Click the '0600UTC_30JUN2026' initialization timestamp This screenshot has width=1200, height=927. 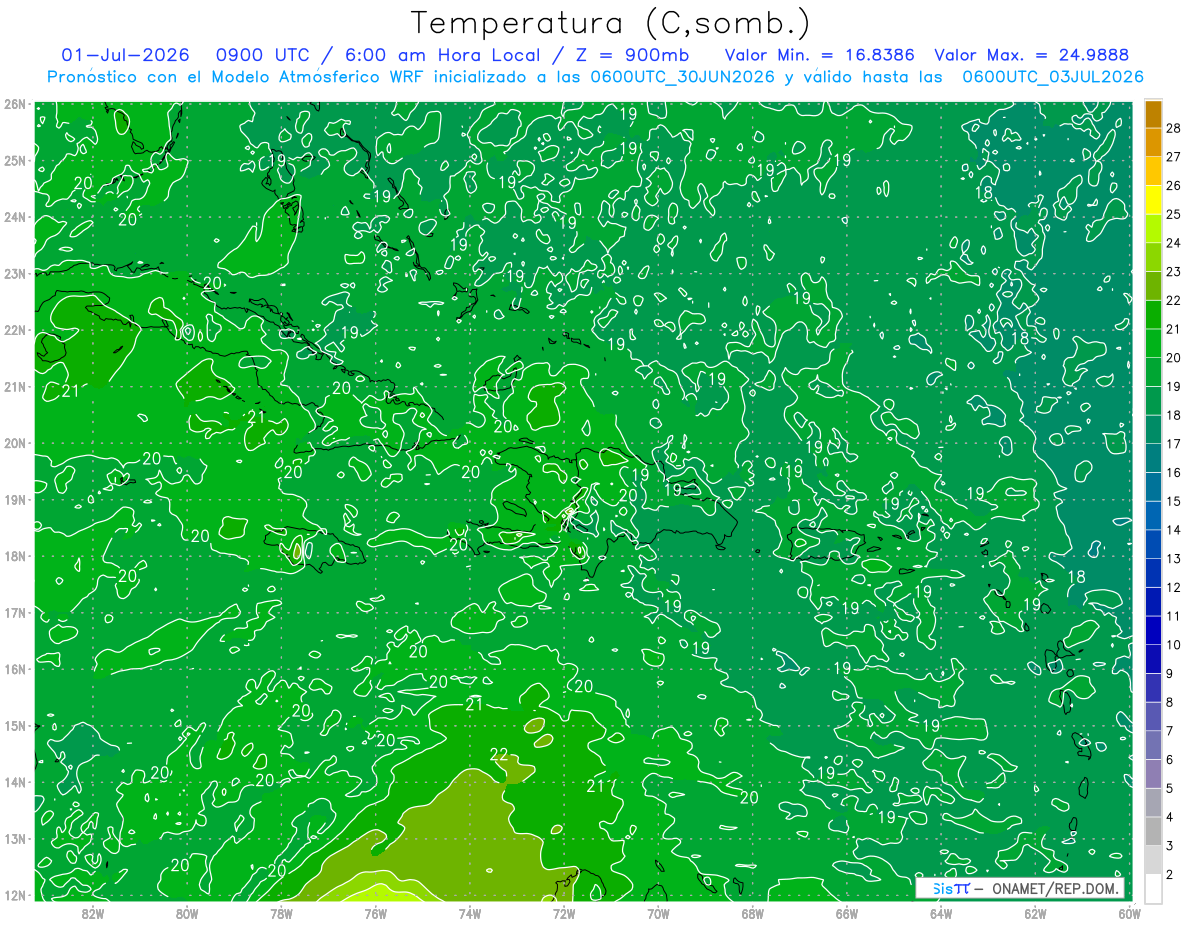(x=682, y=76)
